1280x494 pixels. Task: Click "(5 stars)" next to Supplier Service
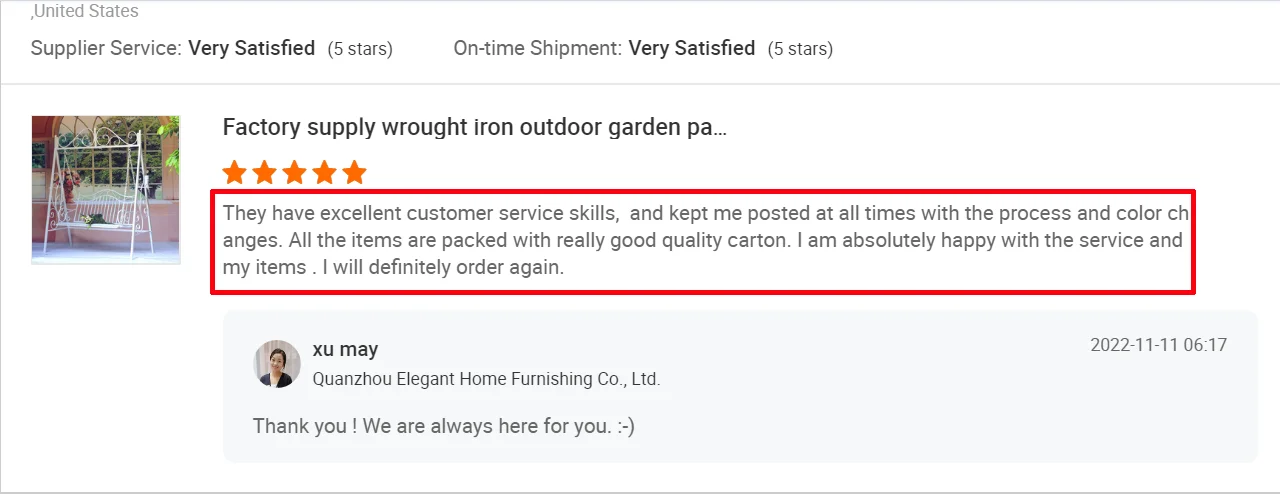(x=360, y=48)
